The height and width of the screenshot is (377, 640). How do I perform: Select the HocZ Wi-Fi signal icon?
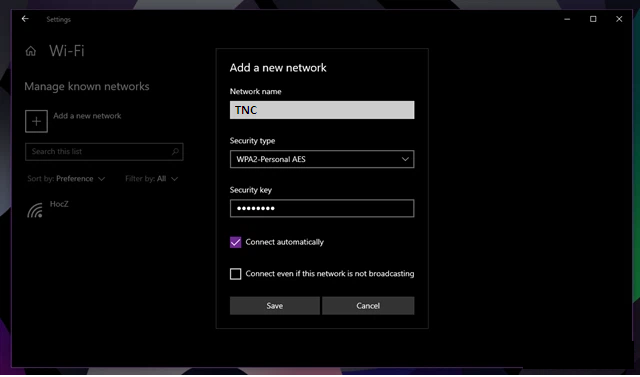tap(35, 210)
